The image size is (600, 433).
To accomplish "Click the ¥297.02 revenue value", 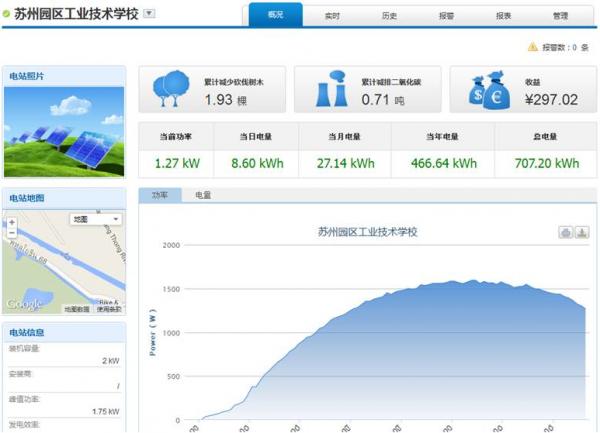I will (551, 100).
